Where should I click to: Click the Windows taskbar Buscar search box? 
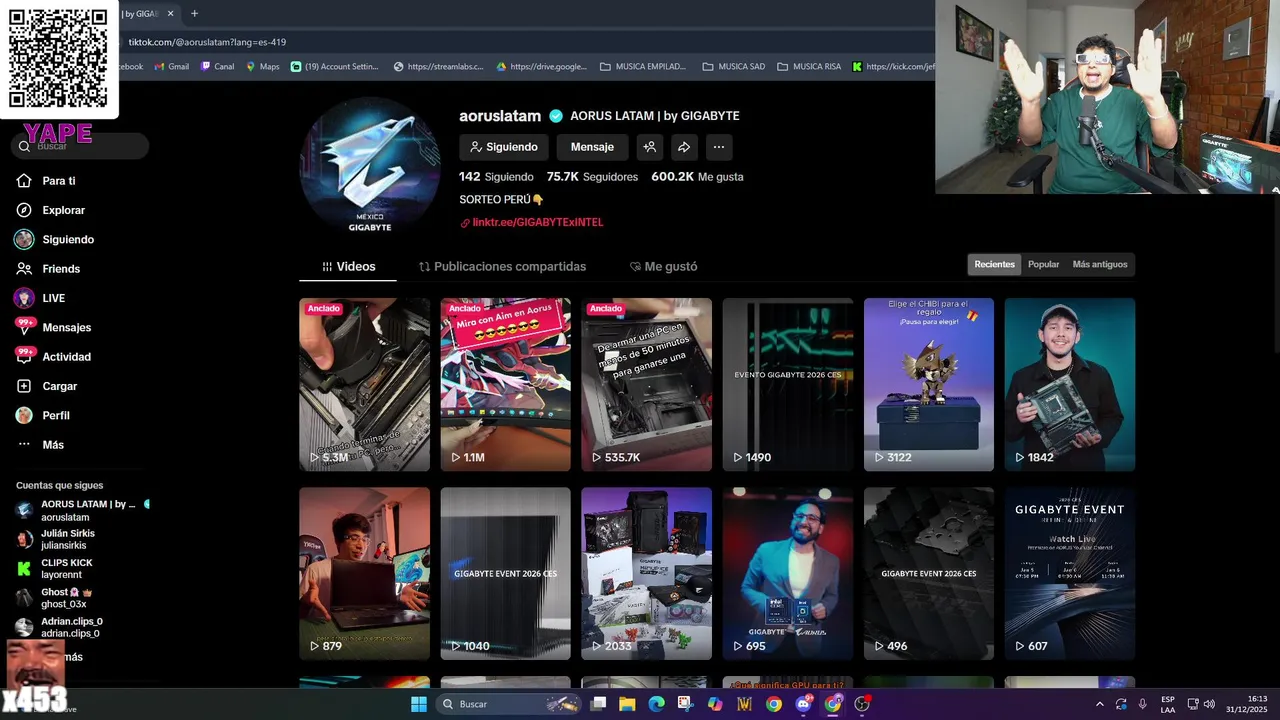coord(509,704)
